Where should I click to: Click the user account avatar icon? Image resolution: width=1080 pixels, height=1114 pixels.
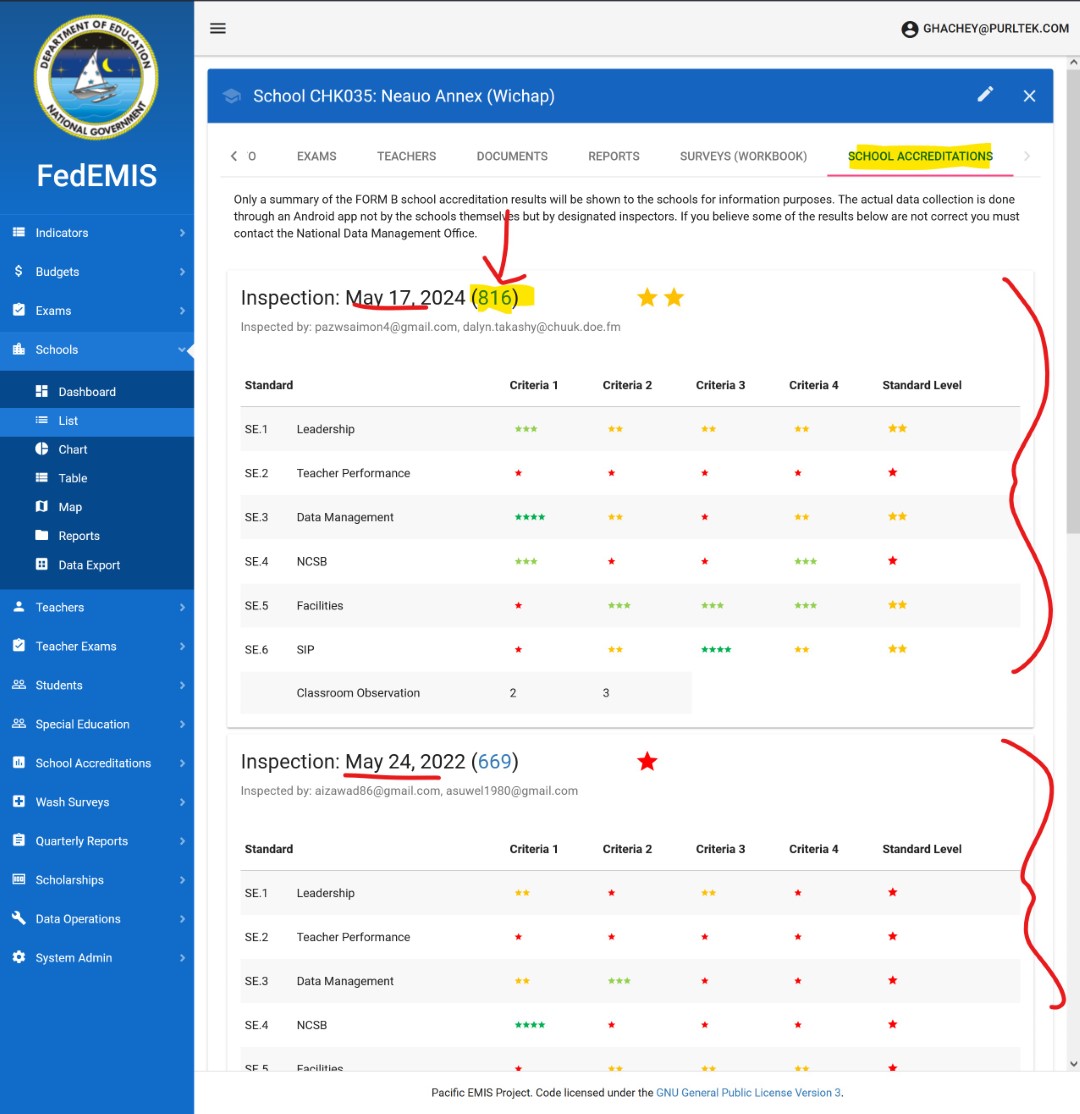tap(909, 29)
